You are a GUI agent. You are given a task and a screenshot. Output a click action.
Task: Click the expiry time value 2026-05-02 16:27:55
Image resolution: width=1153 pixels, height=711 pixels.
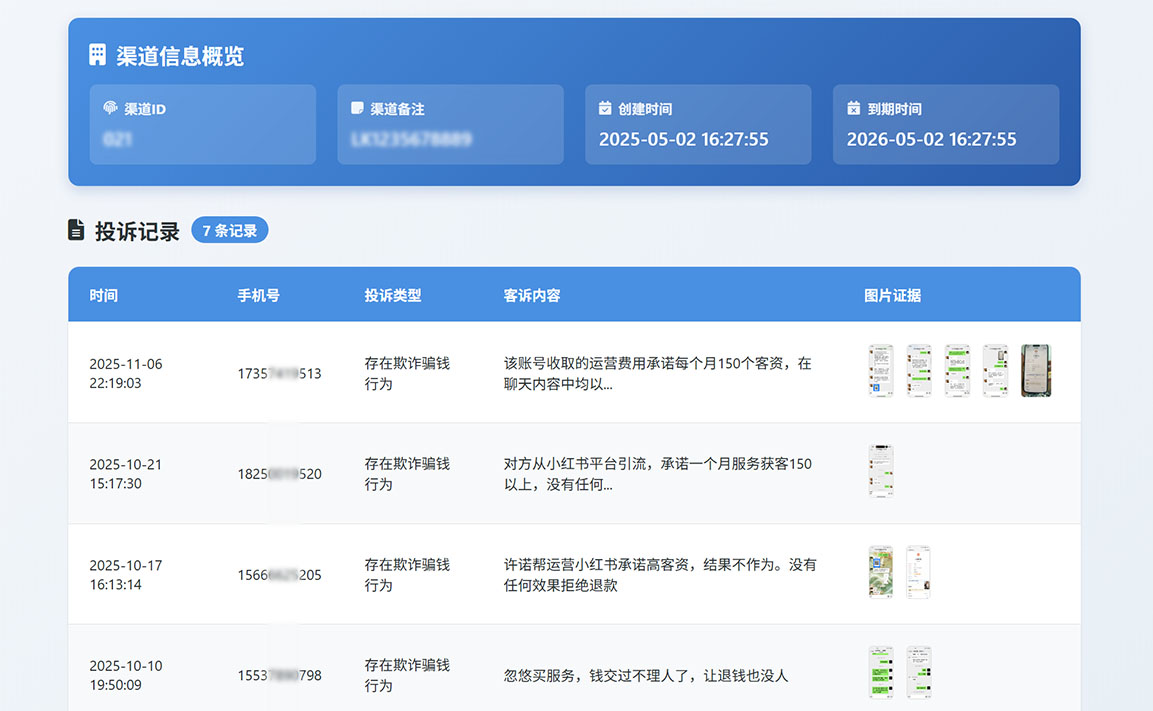(931, 139)
